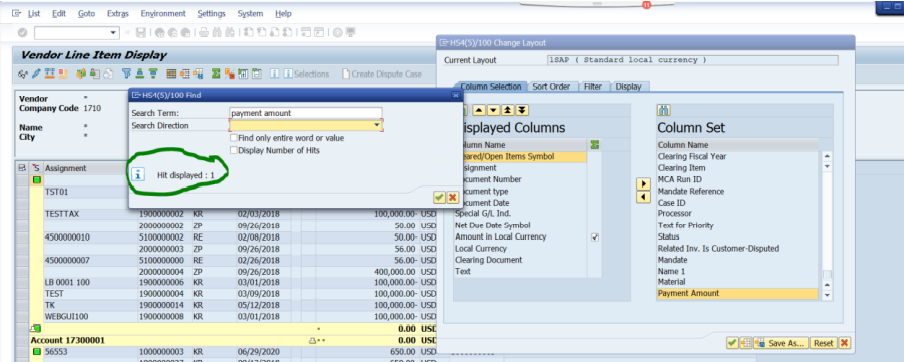Switch to the Display tab

pos(628,86)
